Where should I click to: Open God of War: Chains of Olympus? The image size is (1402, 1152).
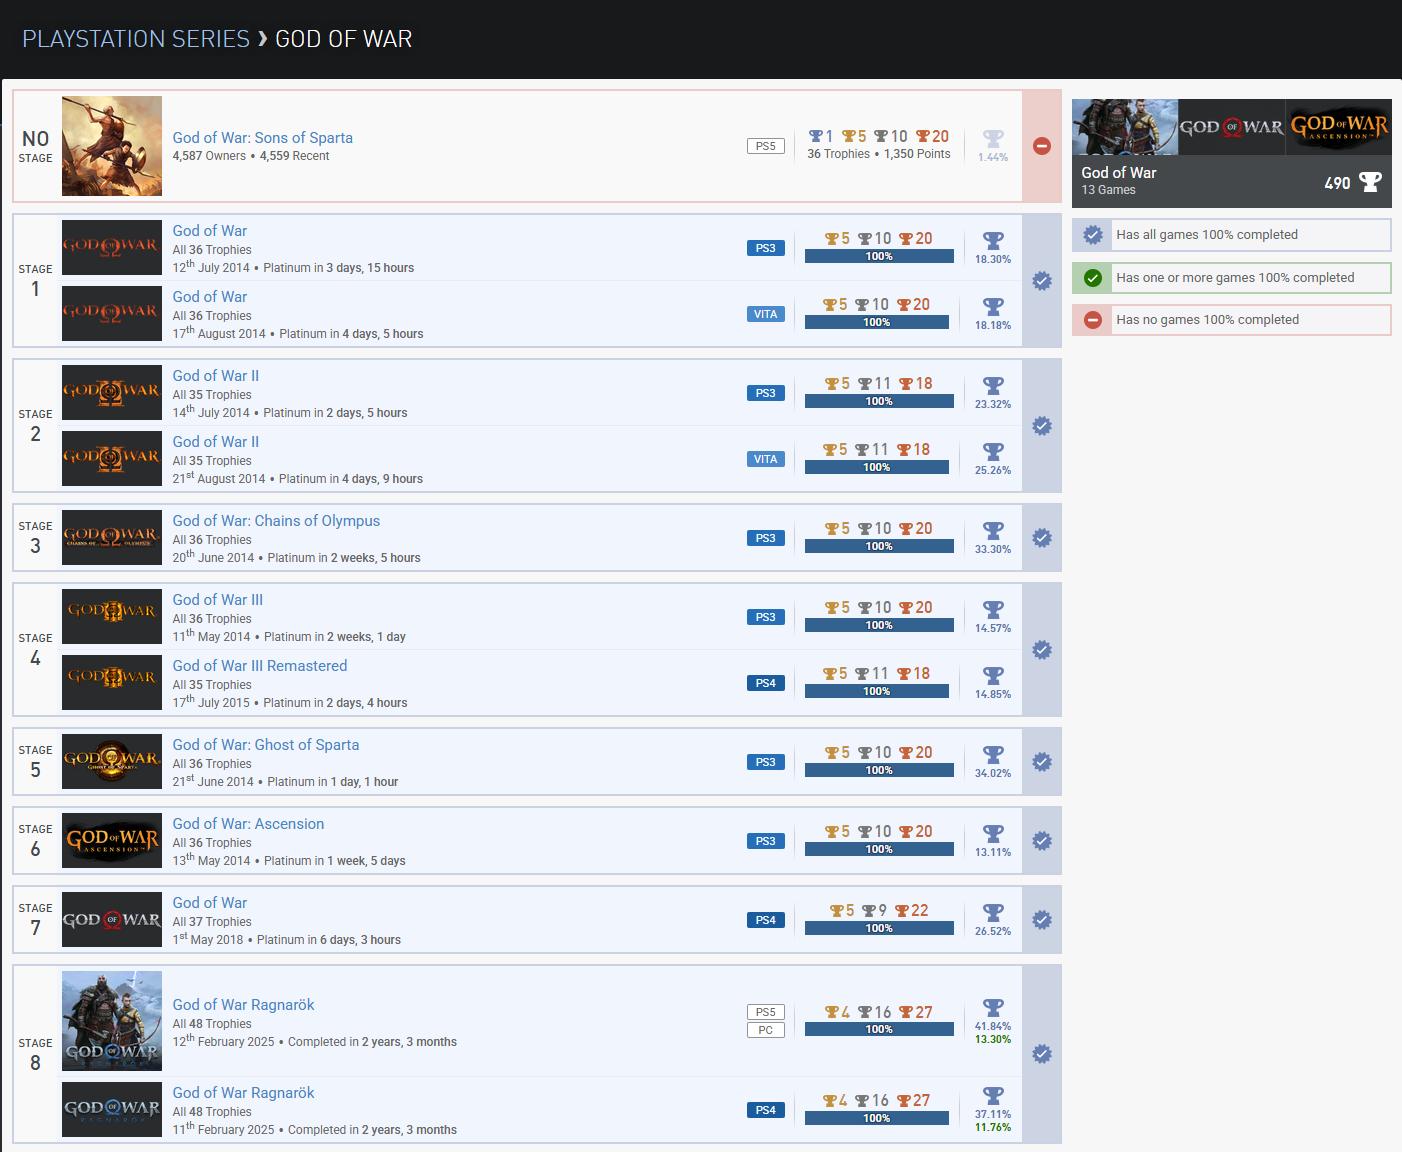(276, 521)
